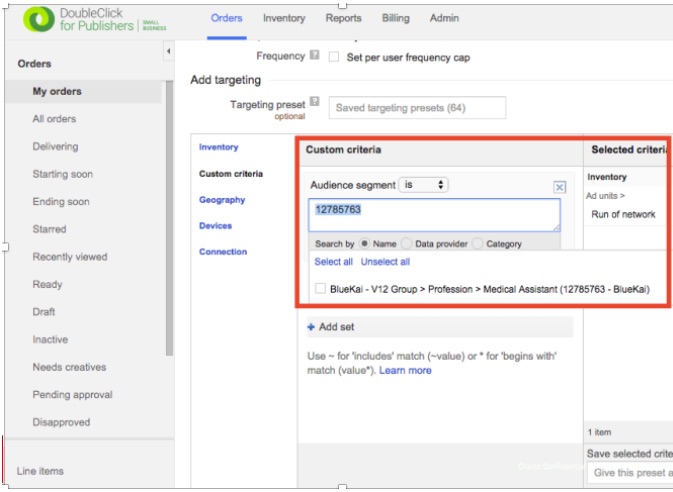Viewport: 673px width, 492px height.
Task: Click the sidebar vertical scrollbar
Action: [x=170, y=218]
